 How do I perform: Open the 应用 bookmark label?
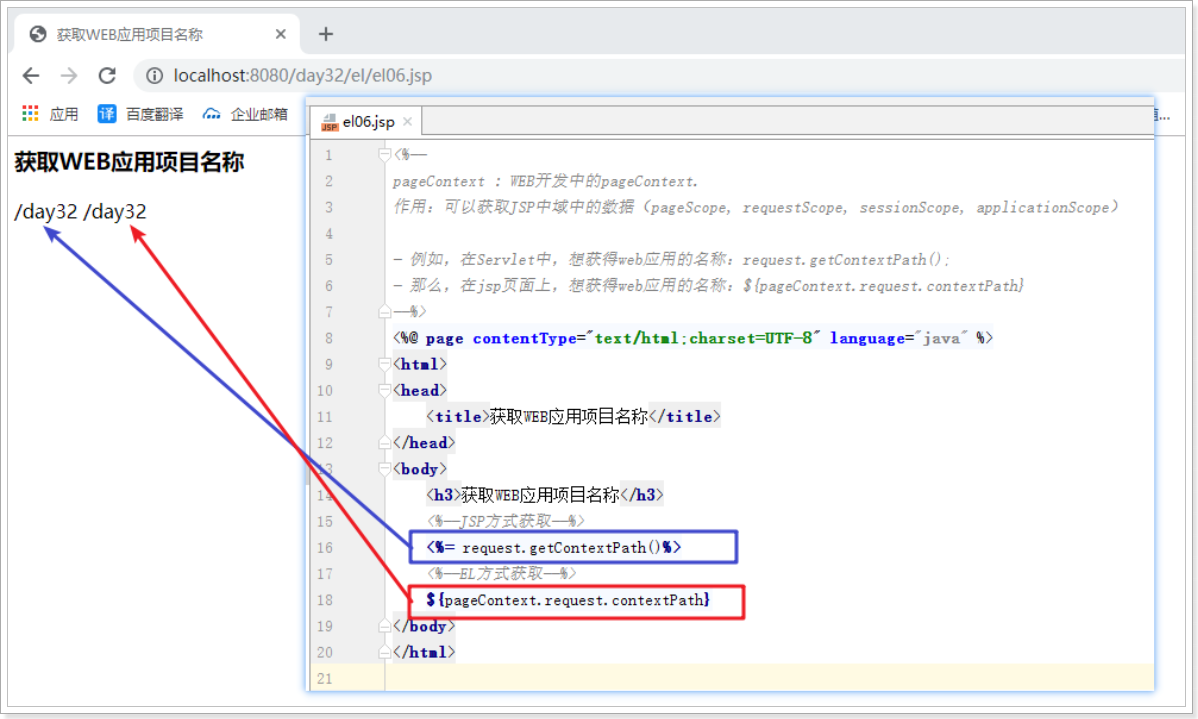[x=64, y=115]
